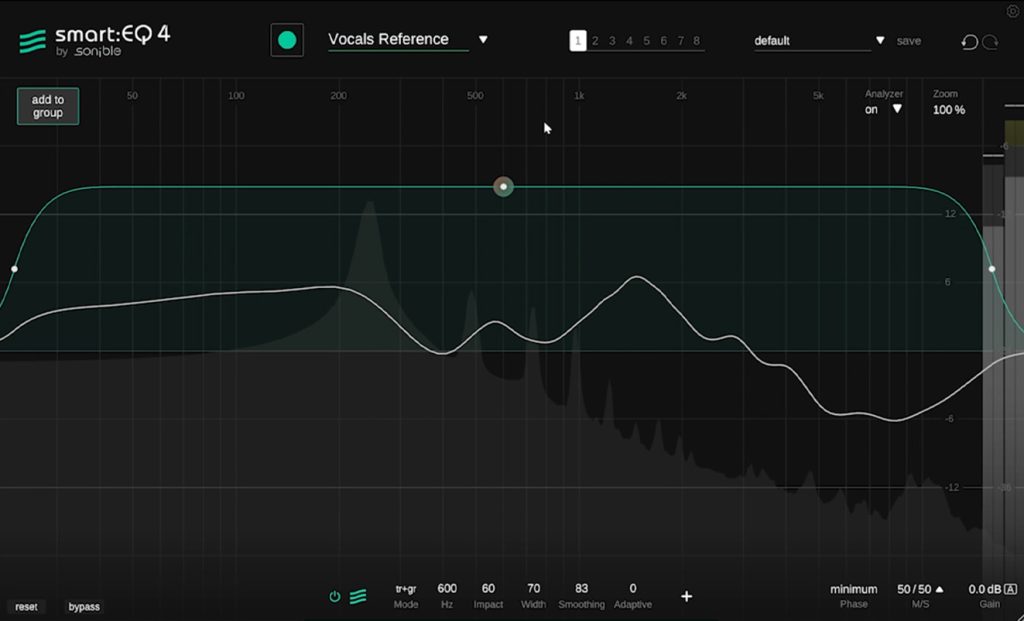Click the green profile learning button
The image size is (1024, 621).
click(288, 40)
